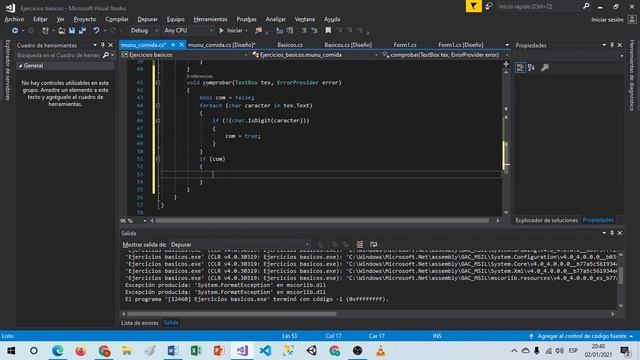Switch to munu_comida.cs [Diseño] tab
Image resolution: width=640 pixels, height=360 pixels.
[x=221, y=45]
